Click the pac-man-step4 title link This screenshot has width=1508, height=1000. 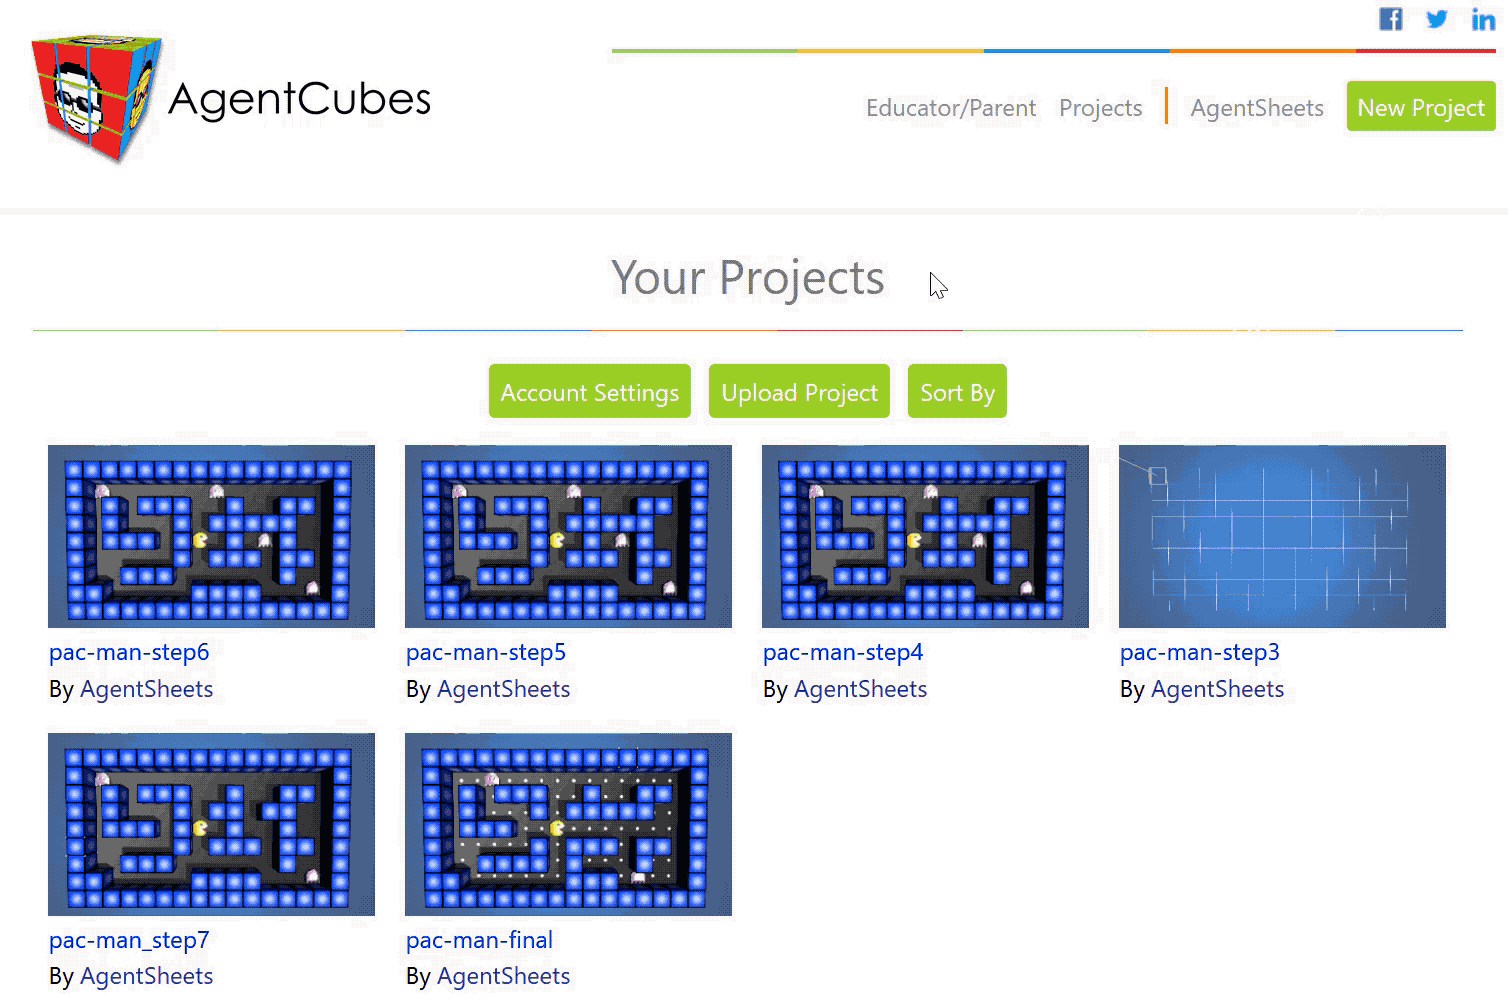click(x=843, y=652)
